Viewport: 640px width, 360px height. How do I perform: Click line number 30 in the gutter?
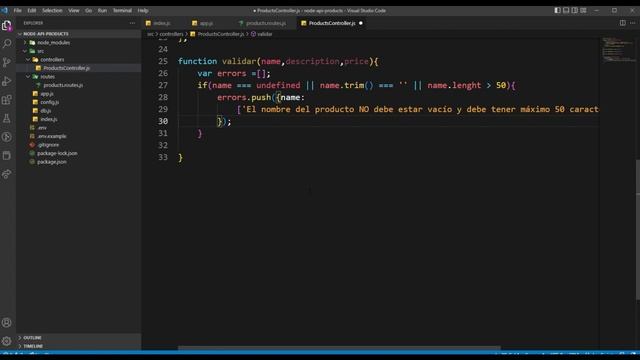163,121
